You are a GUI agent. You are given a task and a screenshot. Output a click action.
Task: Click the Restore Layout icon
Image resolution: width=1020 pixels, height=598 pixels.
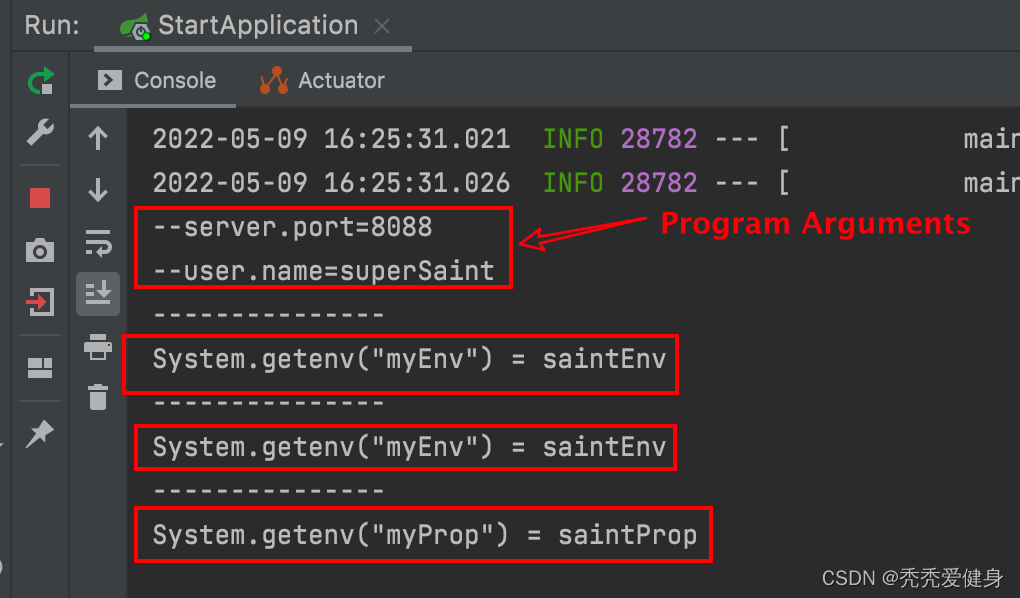pyautogui.click(x=40, y=368)
